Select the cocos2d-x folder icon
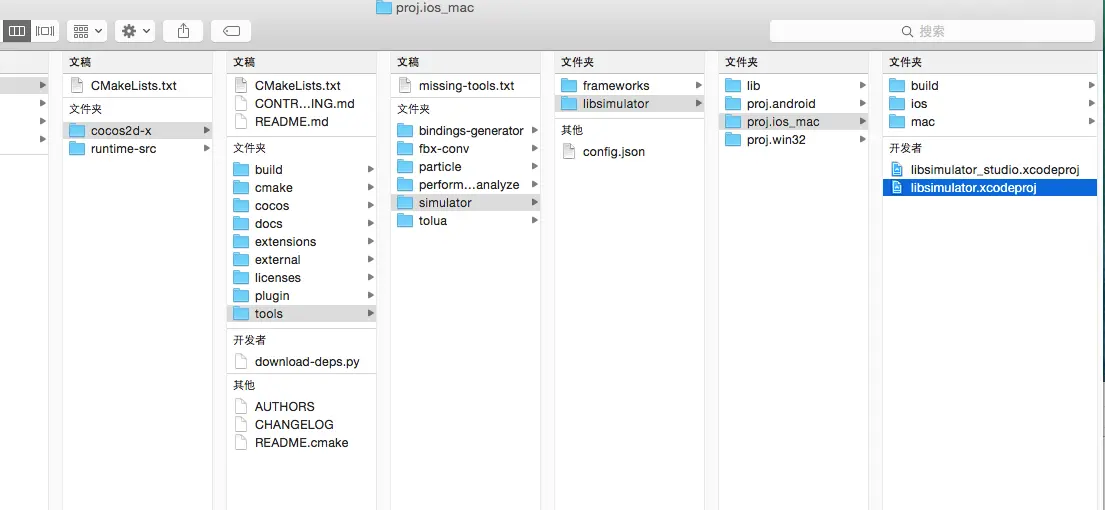Image resolution: width=1105 pixels, height=510 pixels. tap(78, 130)
